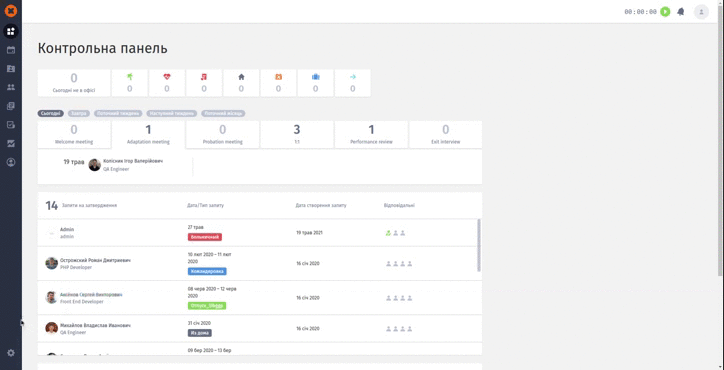Viewport: 724px width, 370px height.
Task: Switch to the Adaptation meeting tab
Action: pos(148,135)
